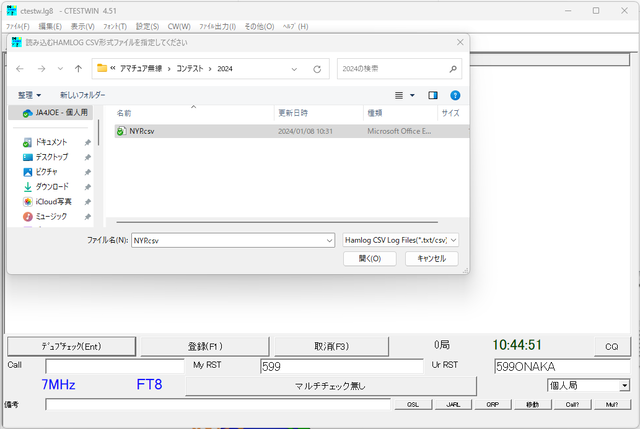This screenshot has width=640, height=429.
Task: Click the Call input field
Action: [115, 366]
